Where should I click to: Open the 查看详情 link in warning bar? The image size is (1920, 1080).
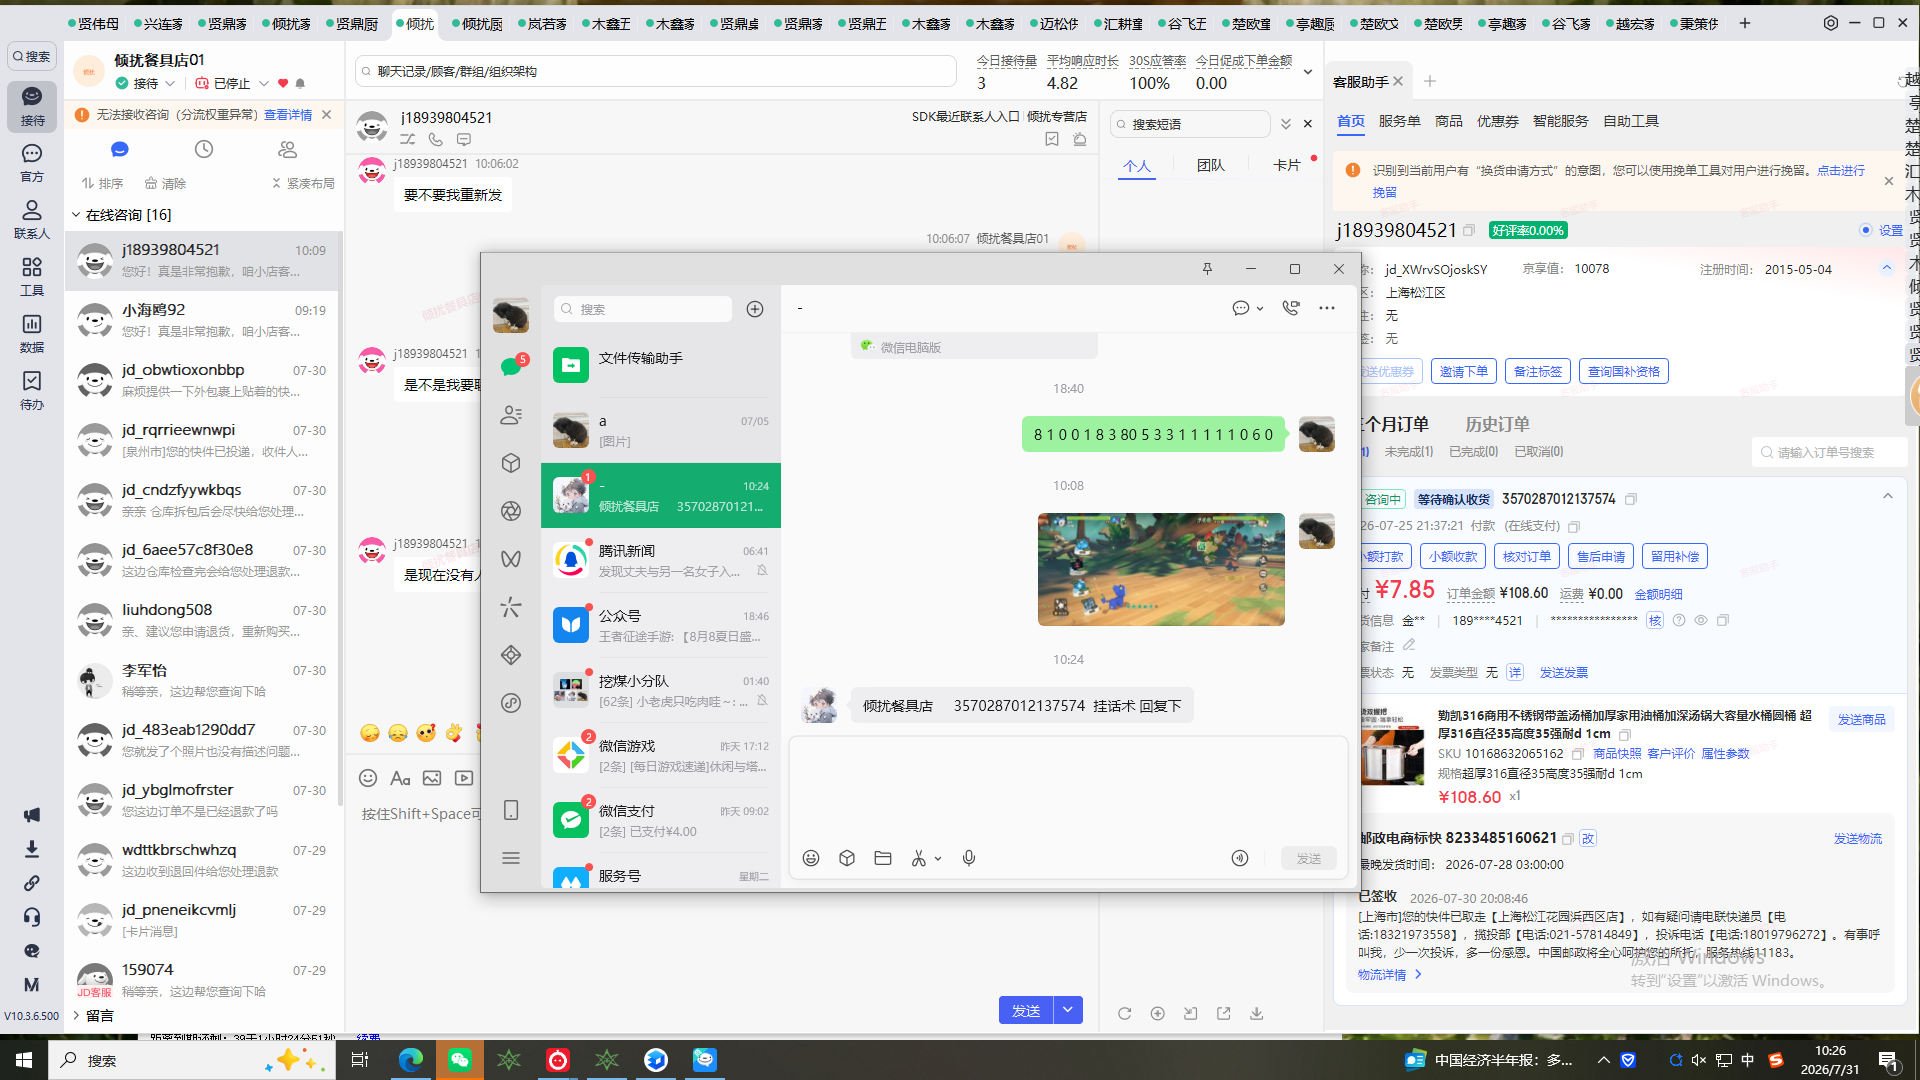(288, 115)
